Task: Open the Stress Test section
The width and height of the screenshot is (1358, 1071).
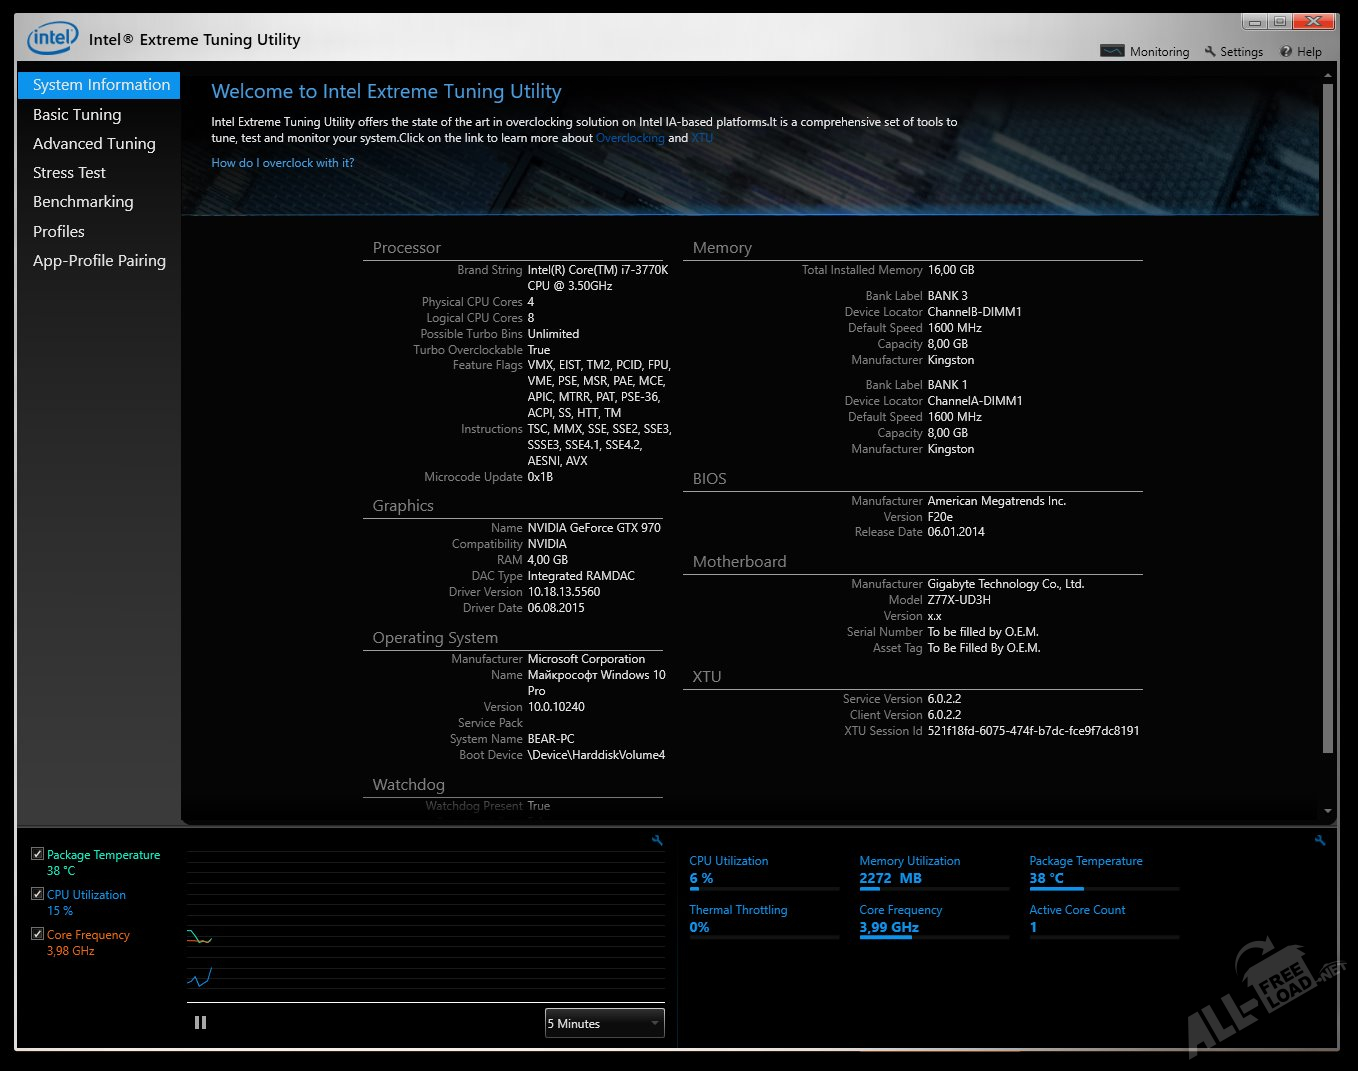Action: coord(69,172)
